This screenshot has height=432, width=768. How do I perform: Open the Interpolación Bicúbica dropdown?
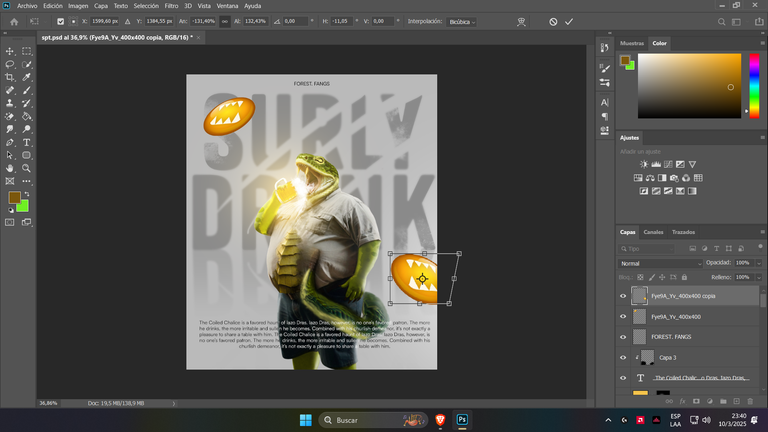(x=461, y=22)
